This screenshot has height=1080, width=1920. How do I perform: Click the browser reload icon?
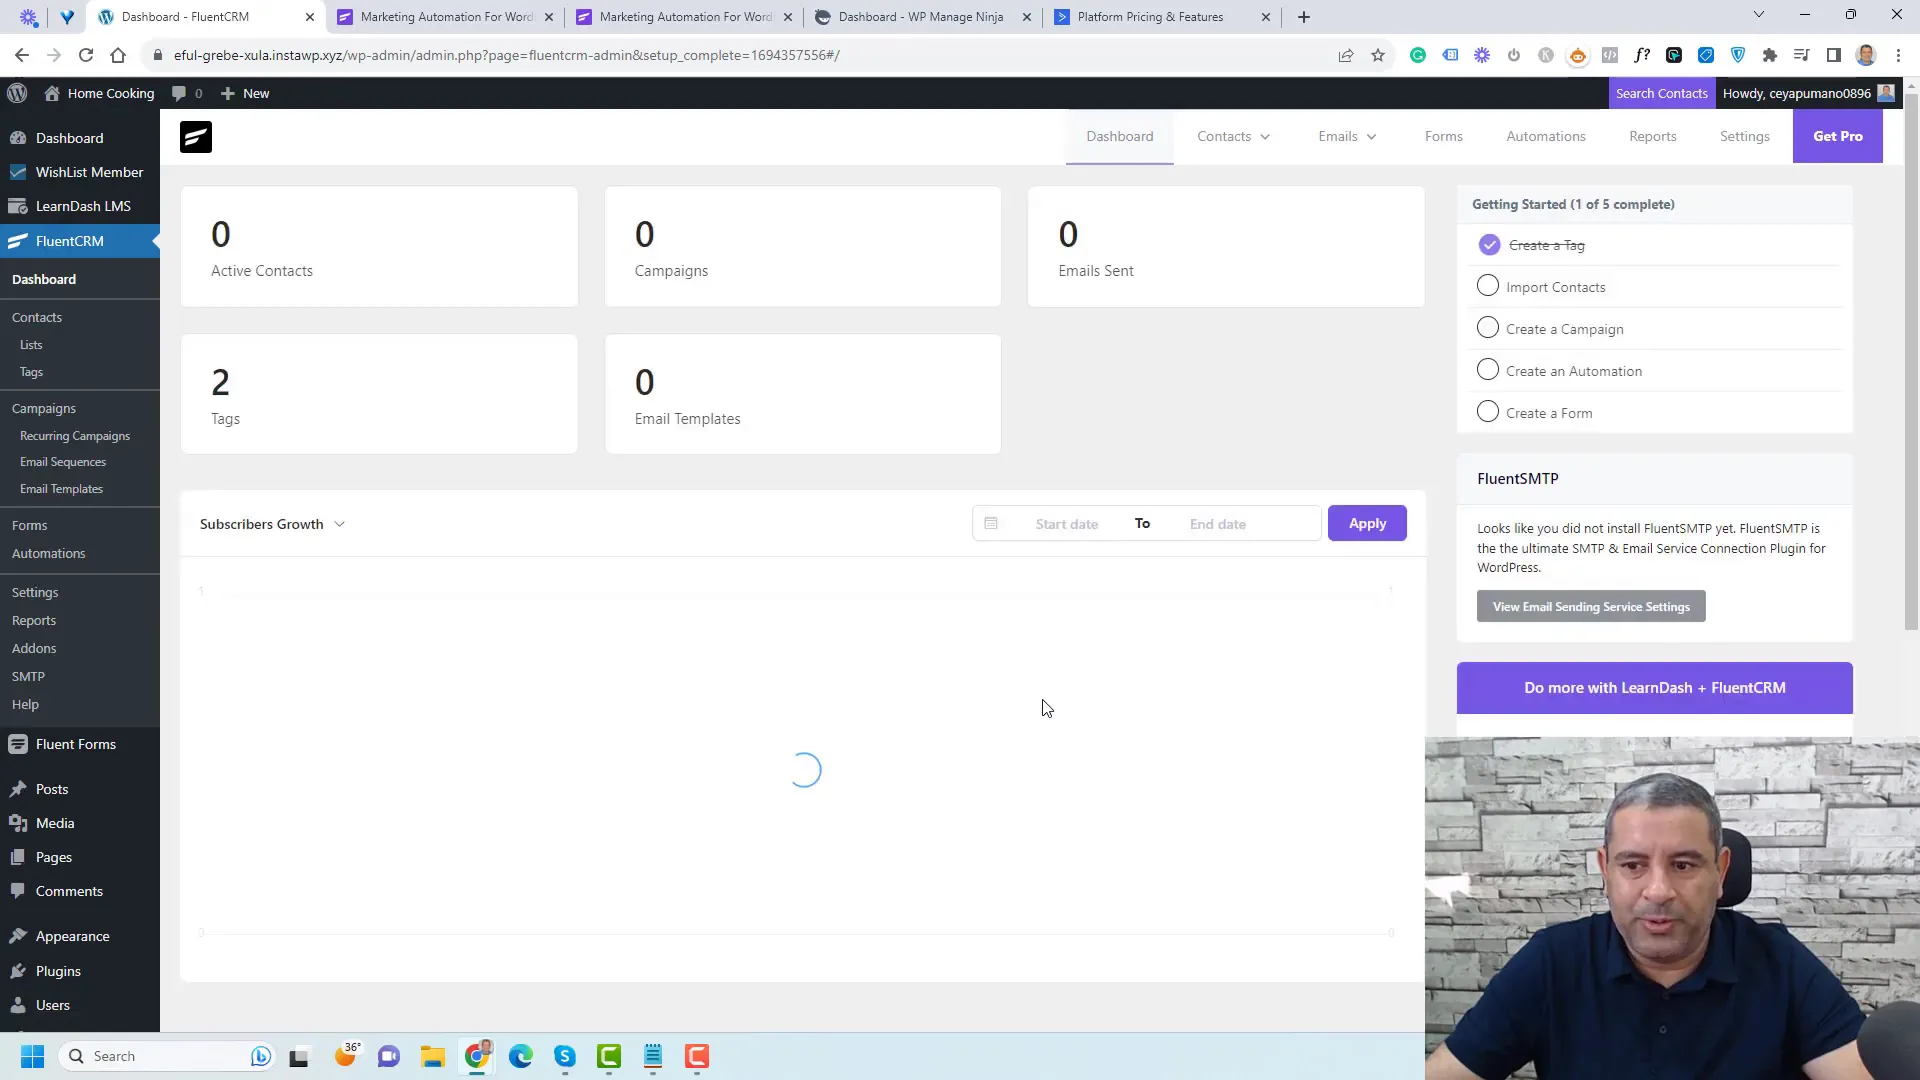click(86, 55)
